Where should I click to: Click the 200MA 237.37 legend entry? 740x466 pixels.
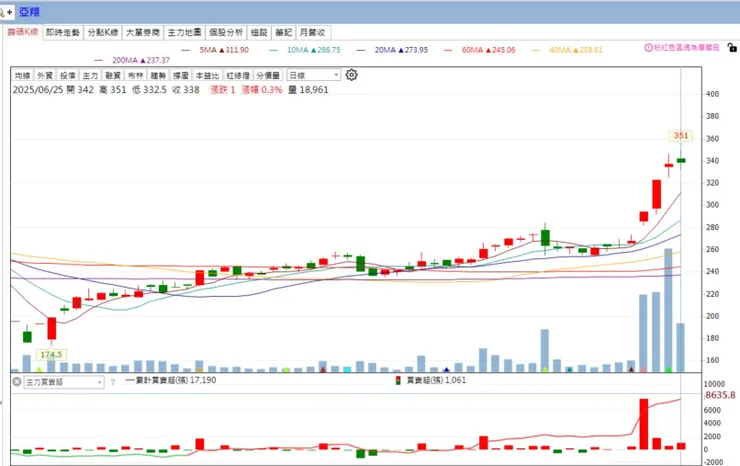132,60
